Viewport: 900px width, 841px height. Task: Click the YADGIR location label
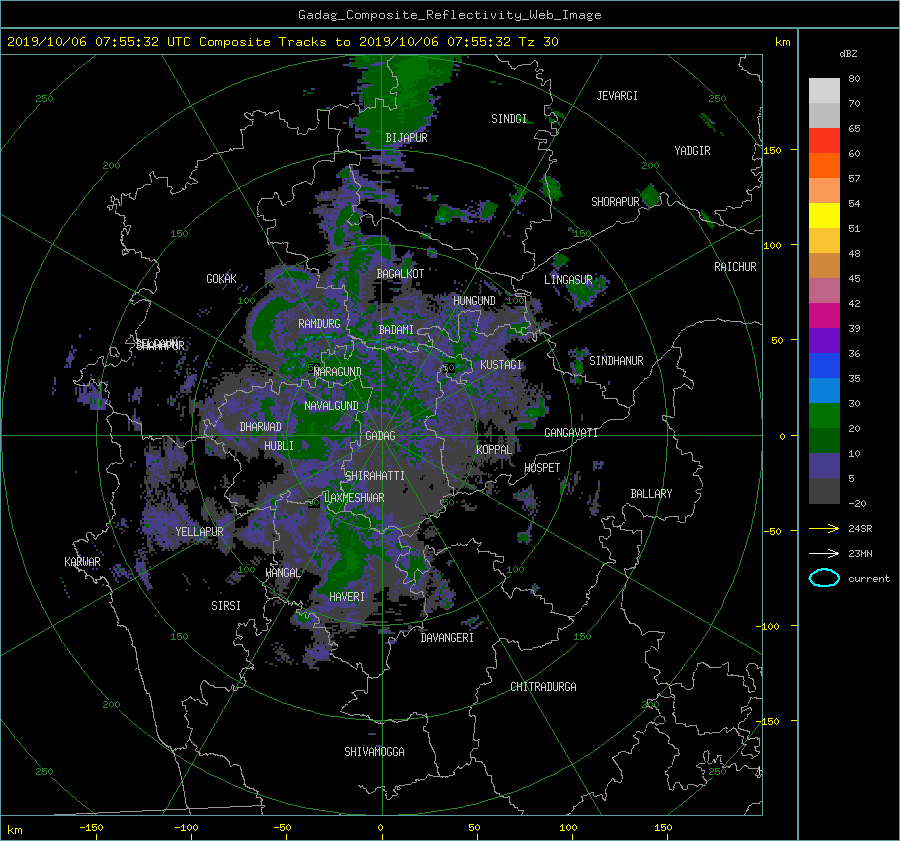[x=692, y=151]
